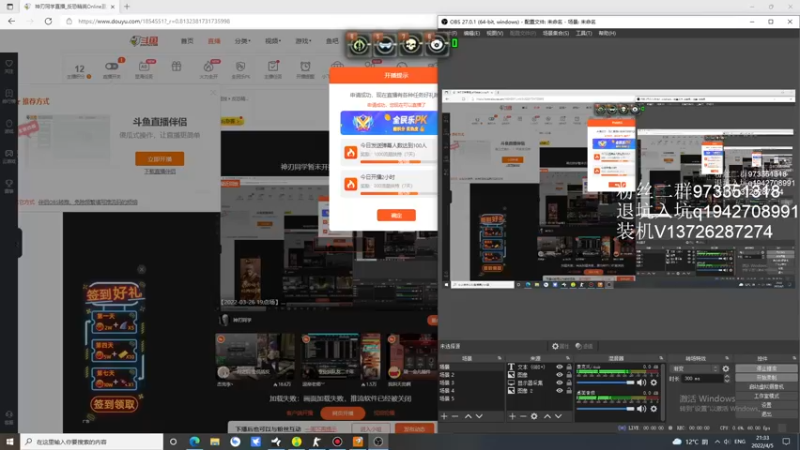Click the skull overlay icon

click(x=410, y=45)
